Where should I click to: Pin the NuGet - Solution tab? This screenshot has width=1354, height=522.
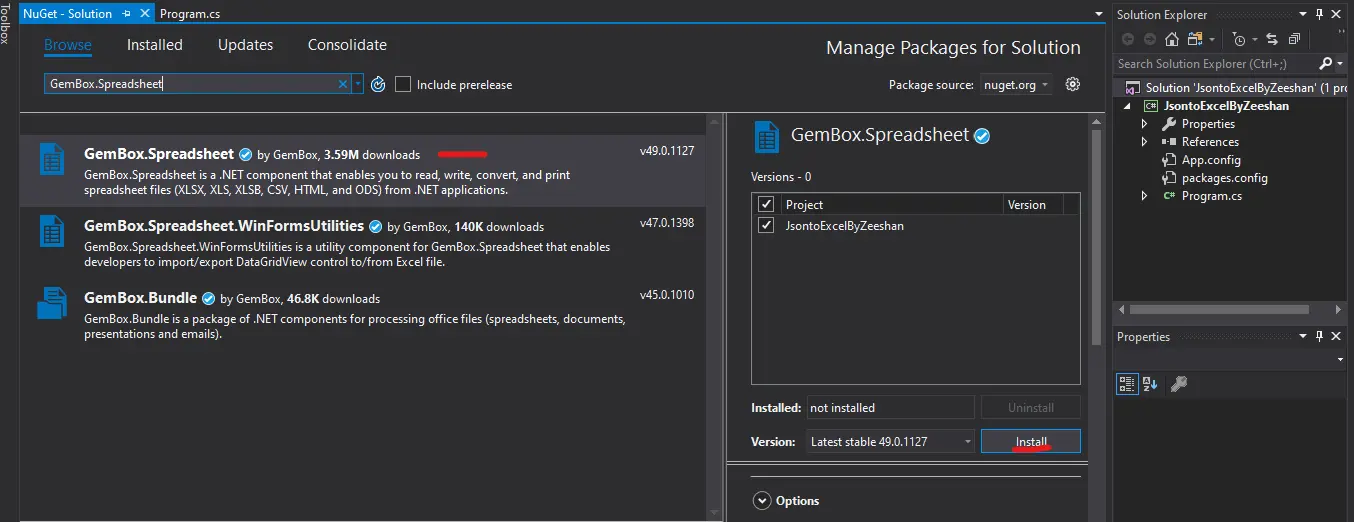click(126, 14)
